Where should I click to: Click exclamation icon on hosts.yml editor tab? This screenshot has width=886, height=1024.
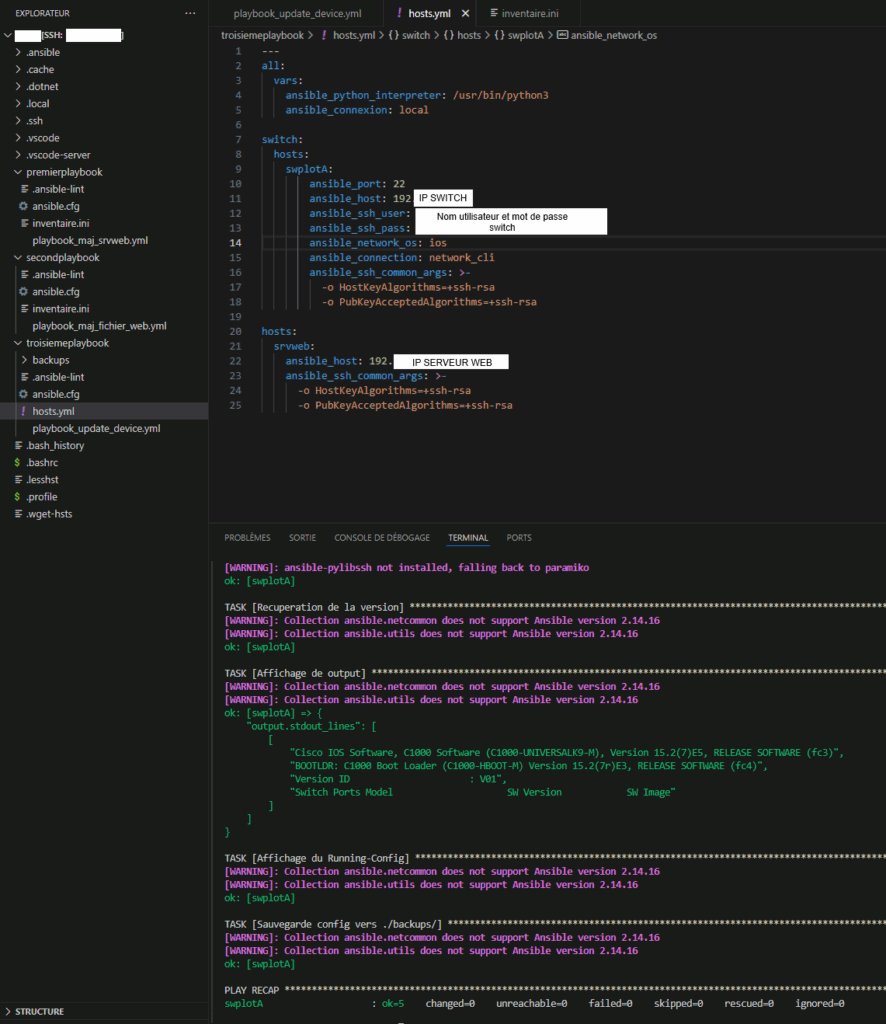click(399, 14)
